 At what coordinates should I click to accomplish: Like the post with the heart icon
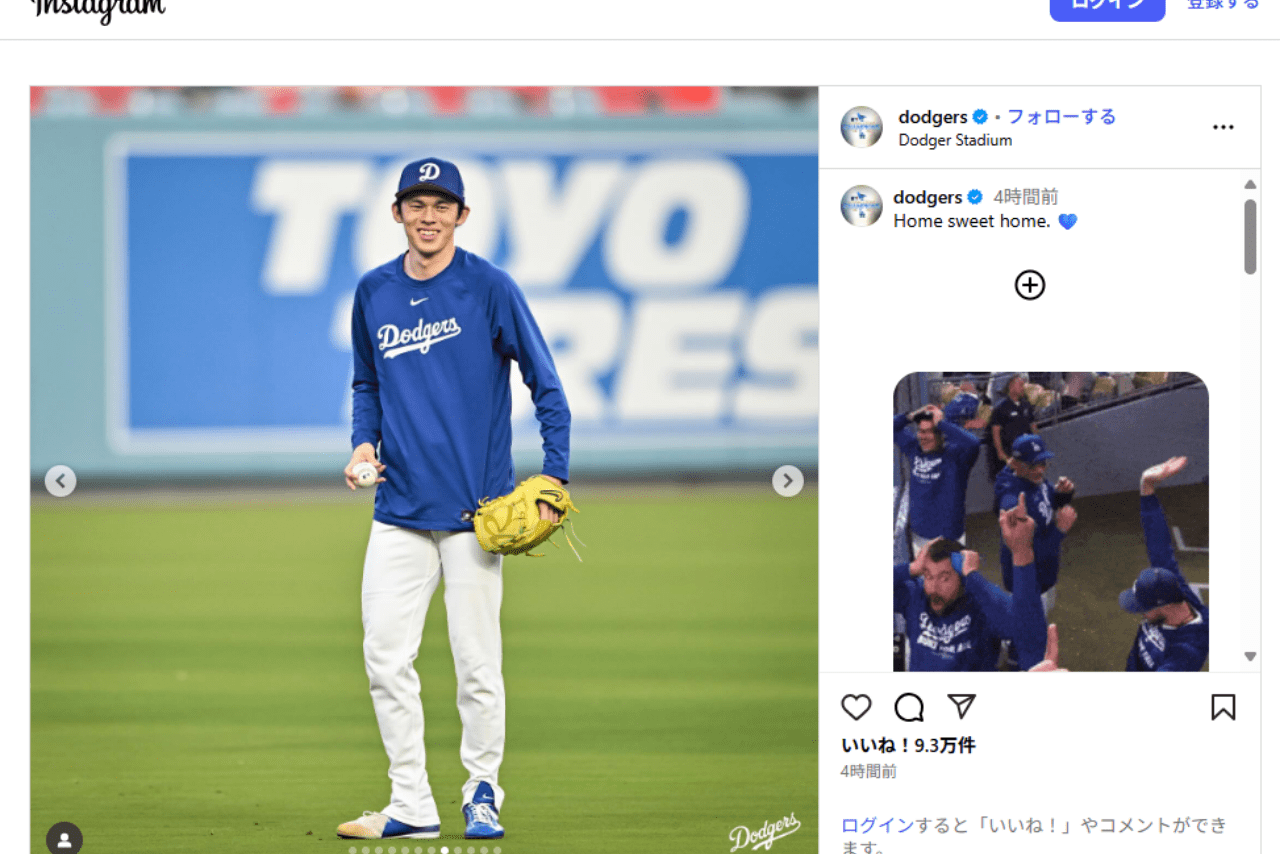click(856, 707)
